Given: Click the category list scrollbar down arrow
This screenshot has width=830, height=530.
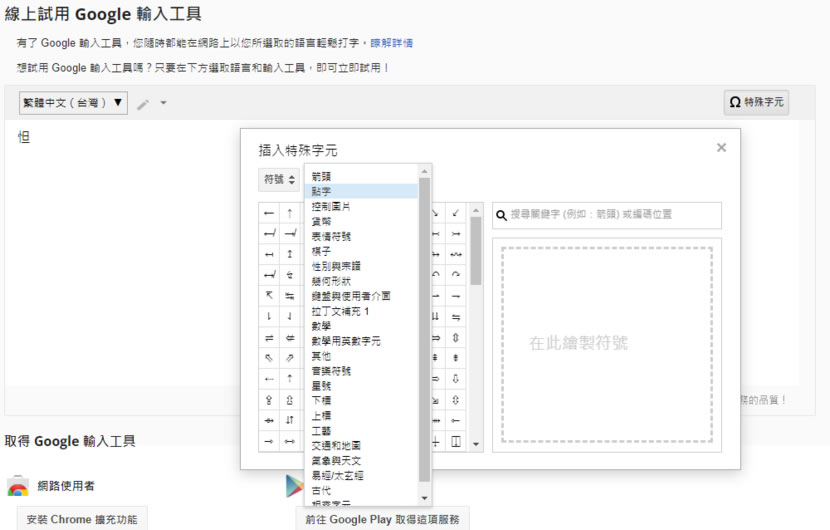Looking at the screenshot, I should [x=424, y=498].
